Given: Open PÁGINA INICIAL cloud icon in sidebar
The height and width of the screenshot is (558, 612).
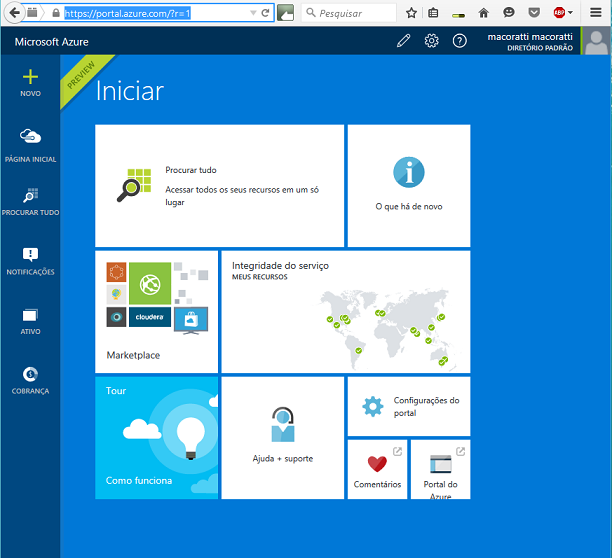Looking at the screenshot, I should pos(30,136).
